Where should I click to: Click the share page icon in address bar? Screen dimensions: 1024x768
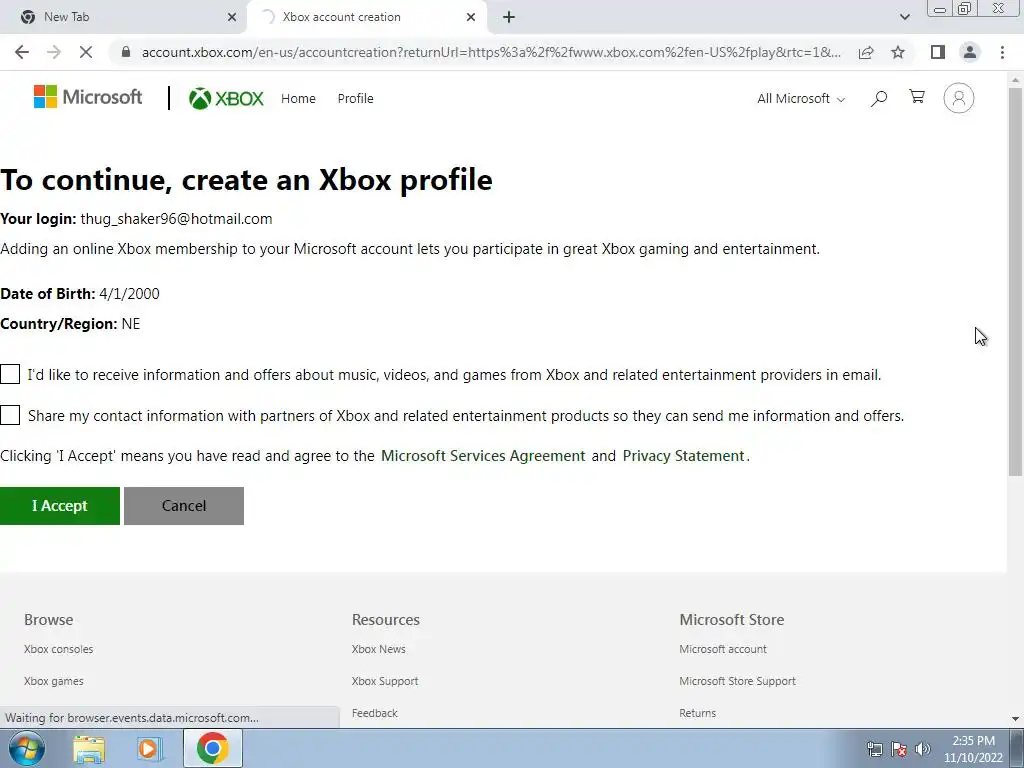(x=866, y=52)
